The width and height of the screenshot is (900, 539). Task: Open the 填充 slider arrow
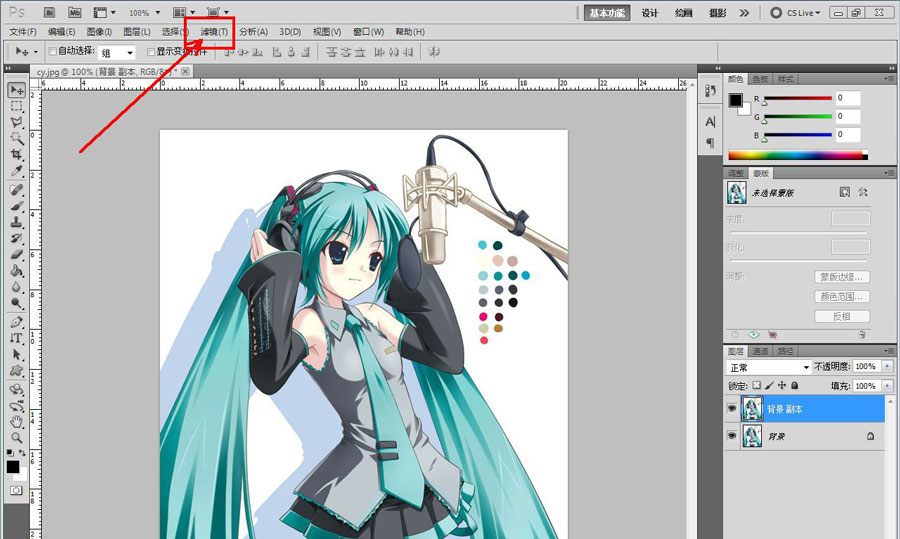coord(888,386)
